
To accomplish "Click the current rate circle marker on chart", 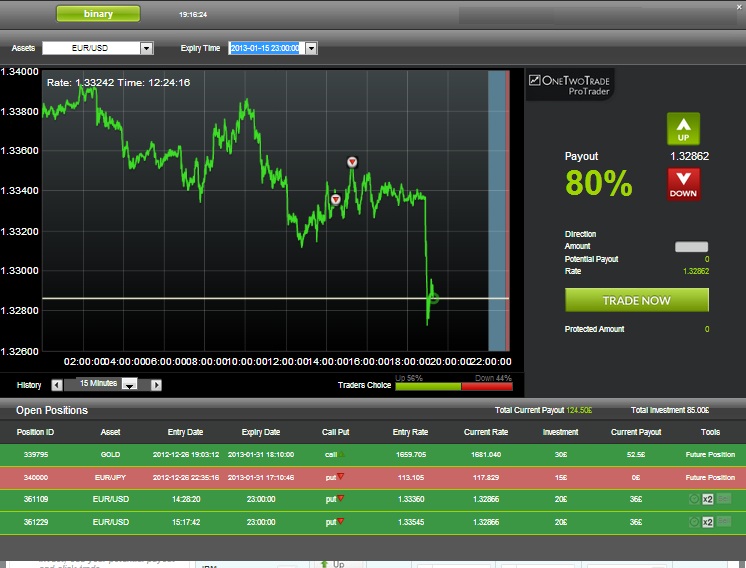I will [x=433, y=298].
